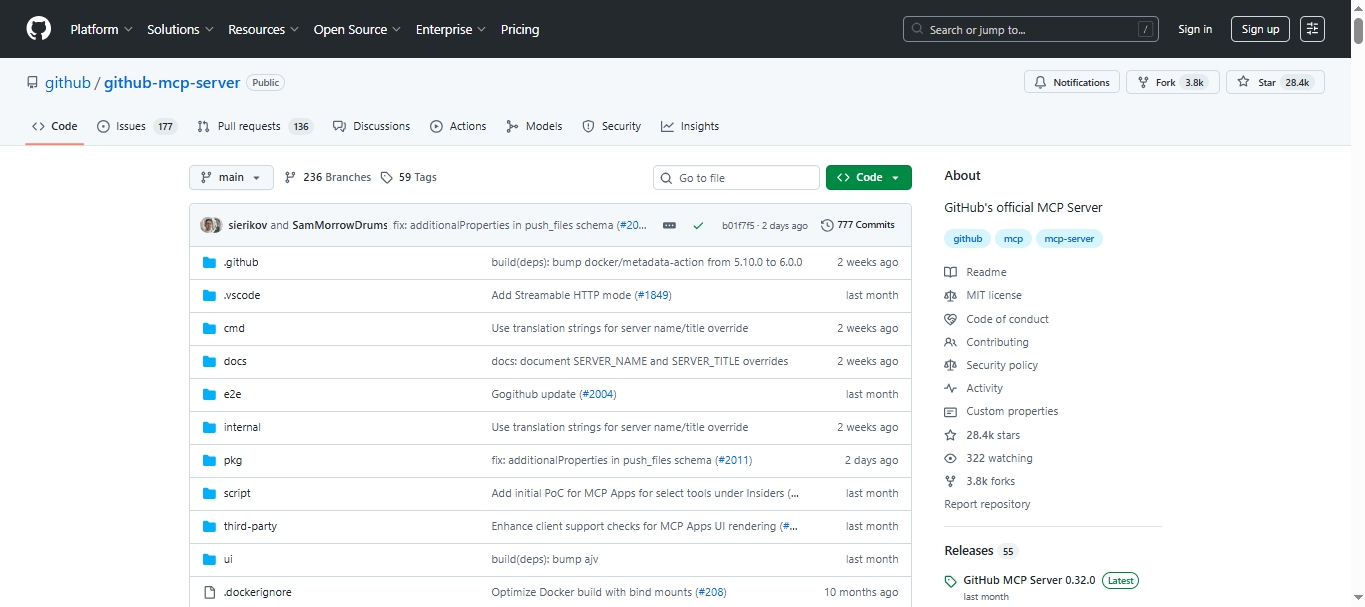This screenshot has width=1365, height=607.
Task: Open the main branch selector
Action: [231, 177]
